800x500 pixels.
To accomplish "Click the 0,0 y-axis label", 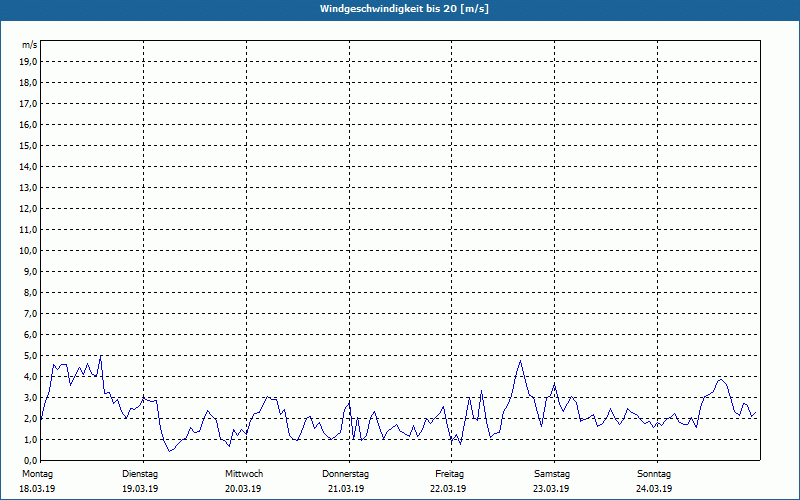I will [x=30, y=461].
